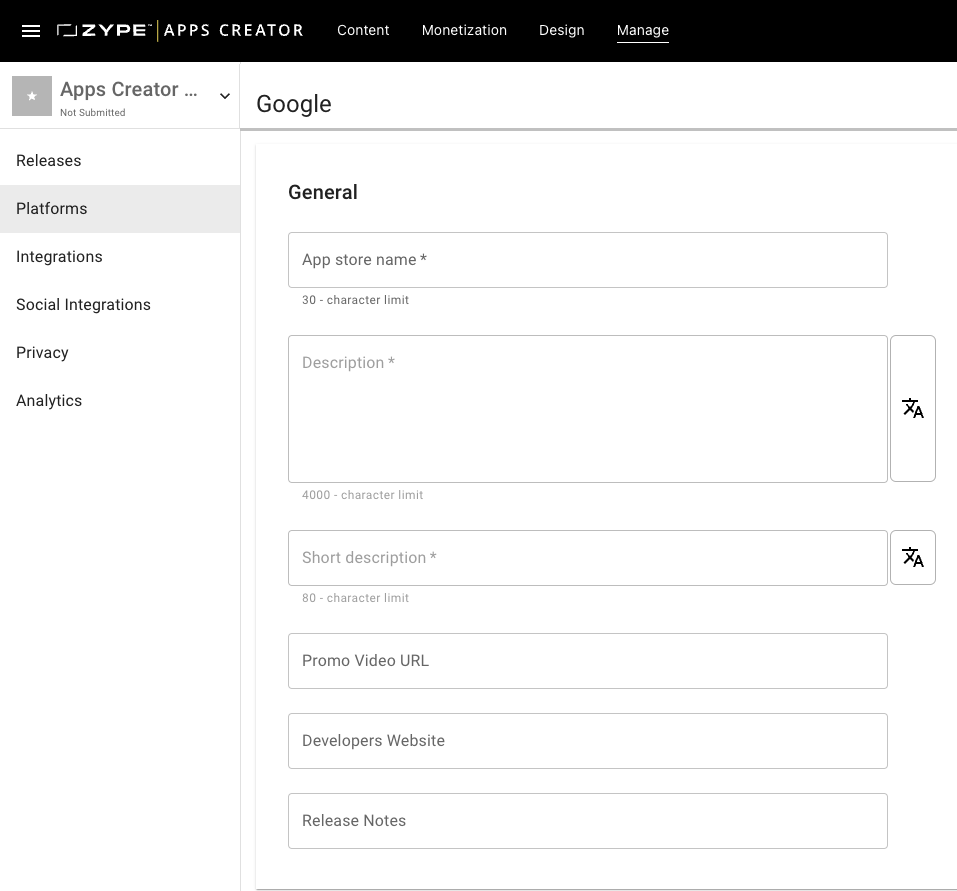Viewport: 957px width, 891px height.
Task: Select Platforms in sidebar
Action: [x=120, y=209]
